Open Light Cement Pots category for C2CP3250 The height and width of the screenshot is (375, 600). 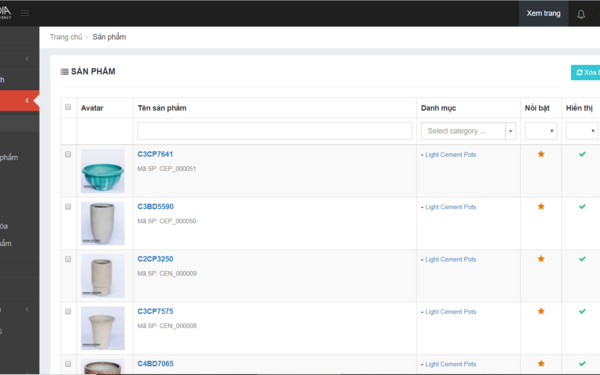click(450, 259)
